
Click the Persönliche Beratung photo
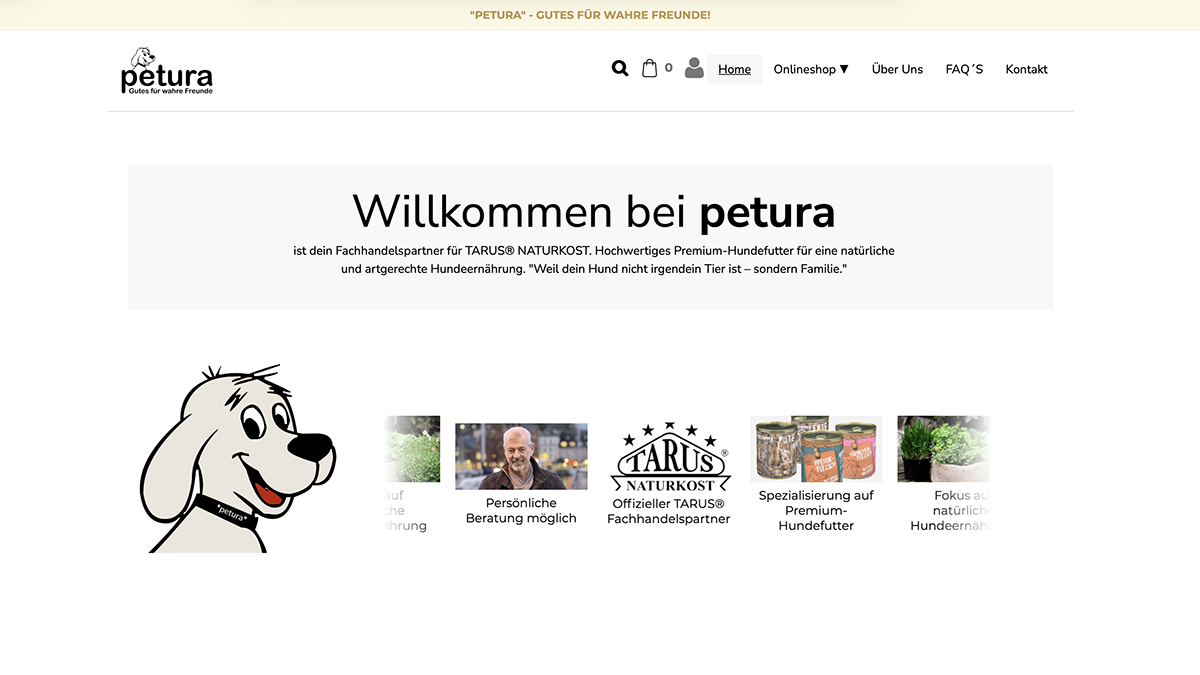pyautogui.click(x=521, y=454)
